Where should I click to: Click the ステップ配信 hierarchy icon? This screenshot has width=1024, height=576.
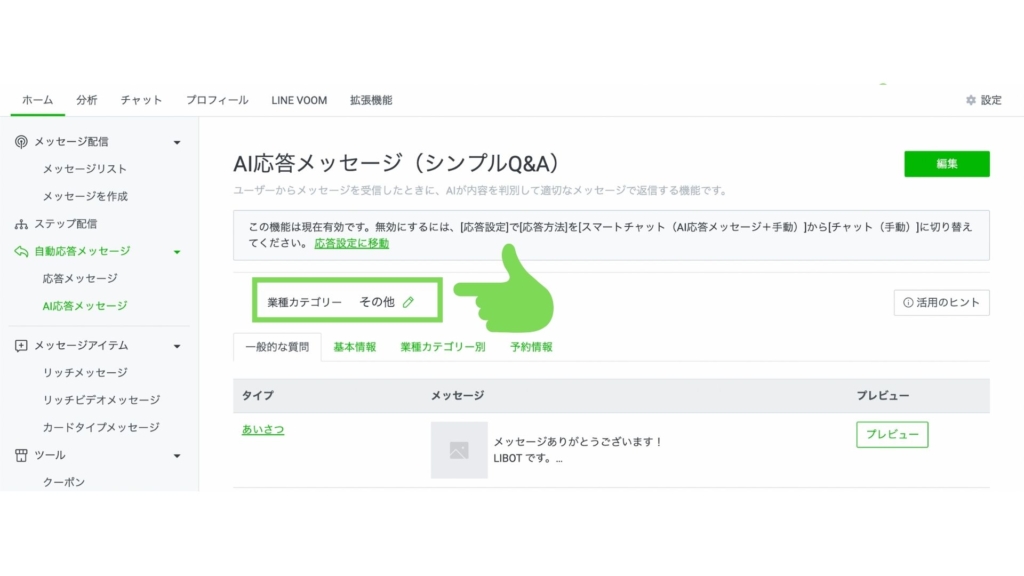(x=21, y=224)
